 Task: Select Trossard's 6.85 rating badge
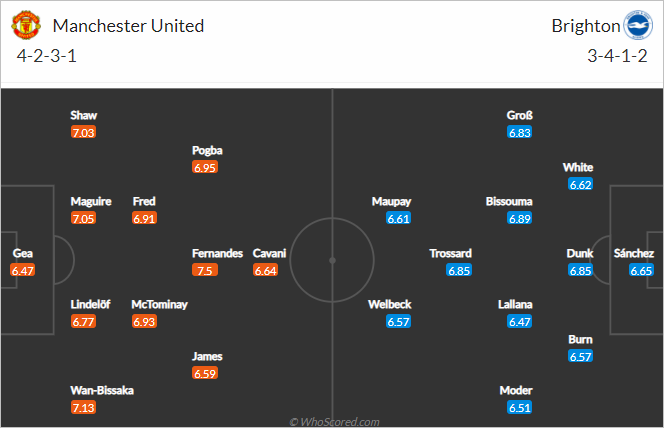[459, 270]
